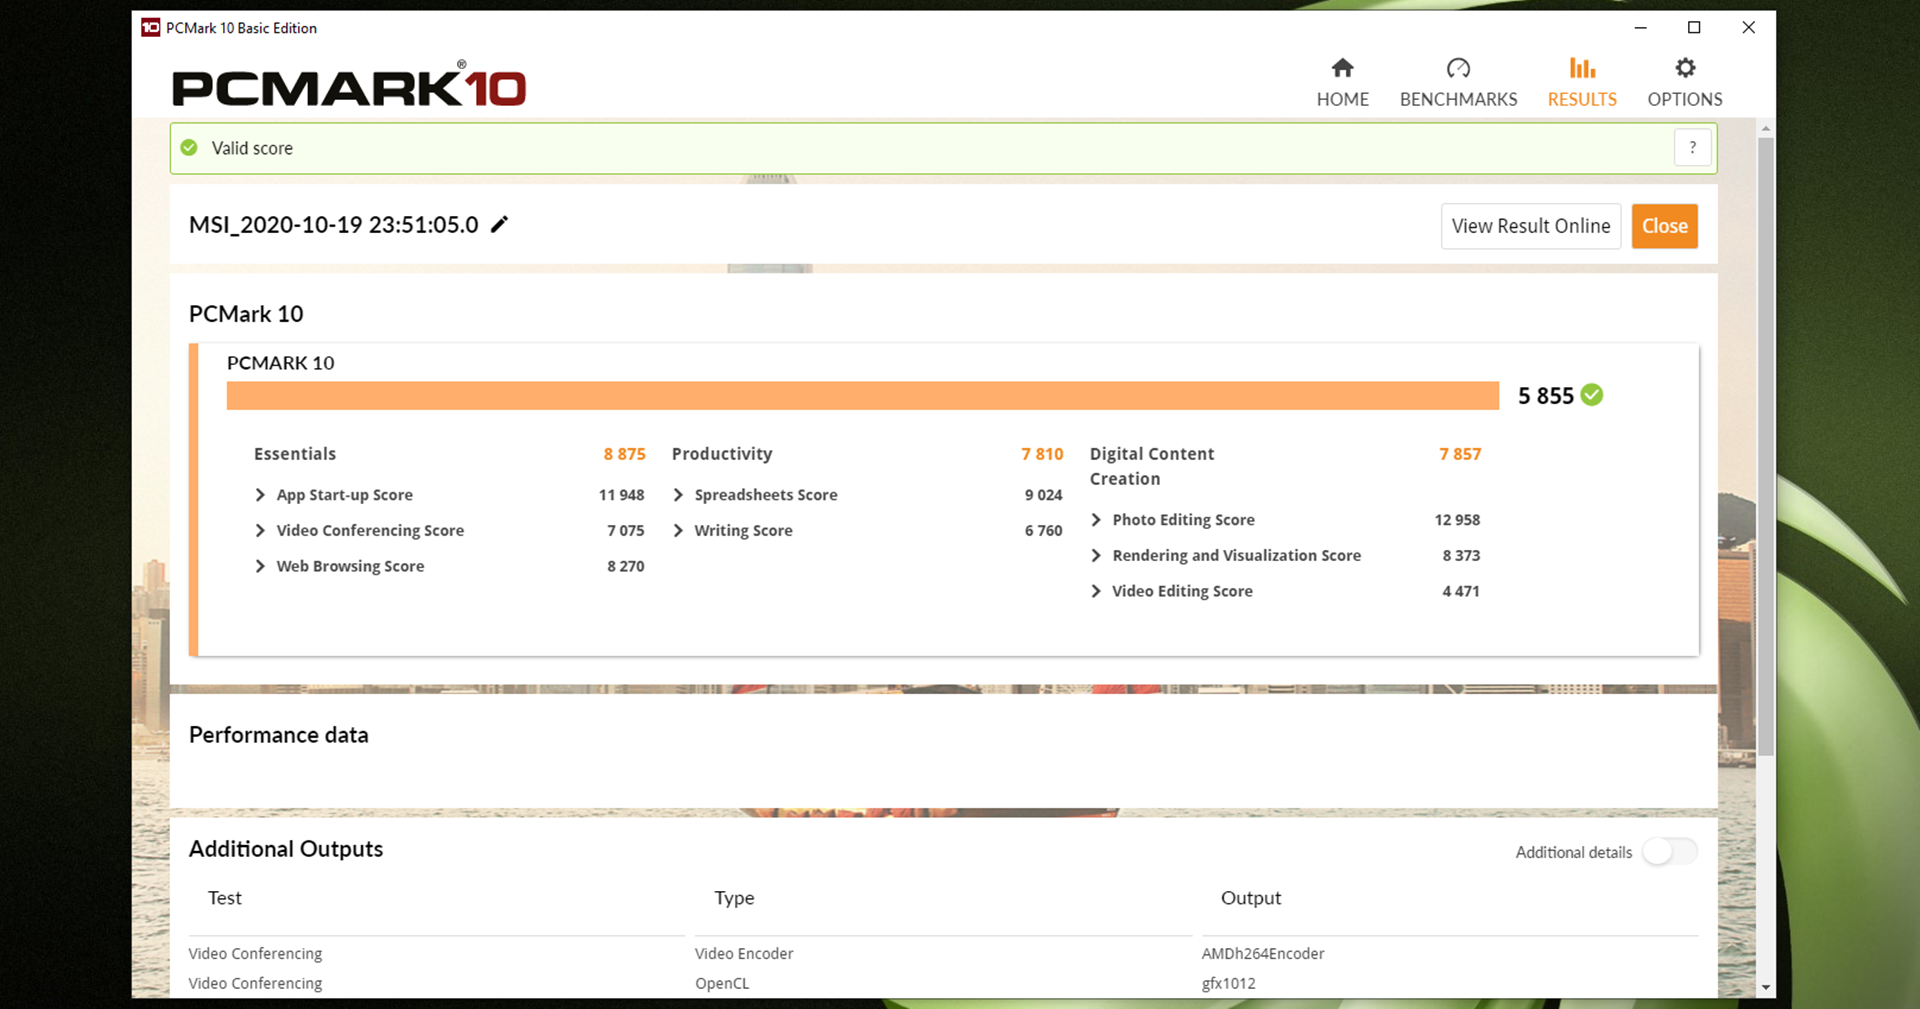The image size is (1920, 1009).
Task: Click View Result Online button
Action: (x=1530, y=226)
